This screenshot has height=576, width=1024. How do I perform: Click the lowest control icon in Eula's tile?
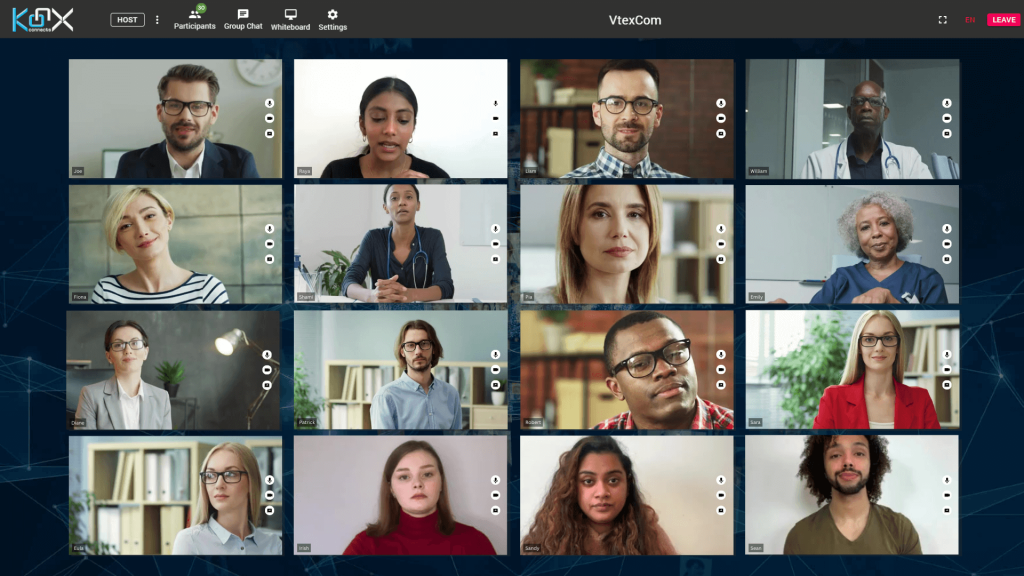(269, 510)
